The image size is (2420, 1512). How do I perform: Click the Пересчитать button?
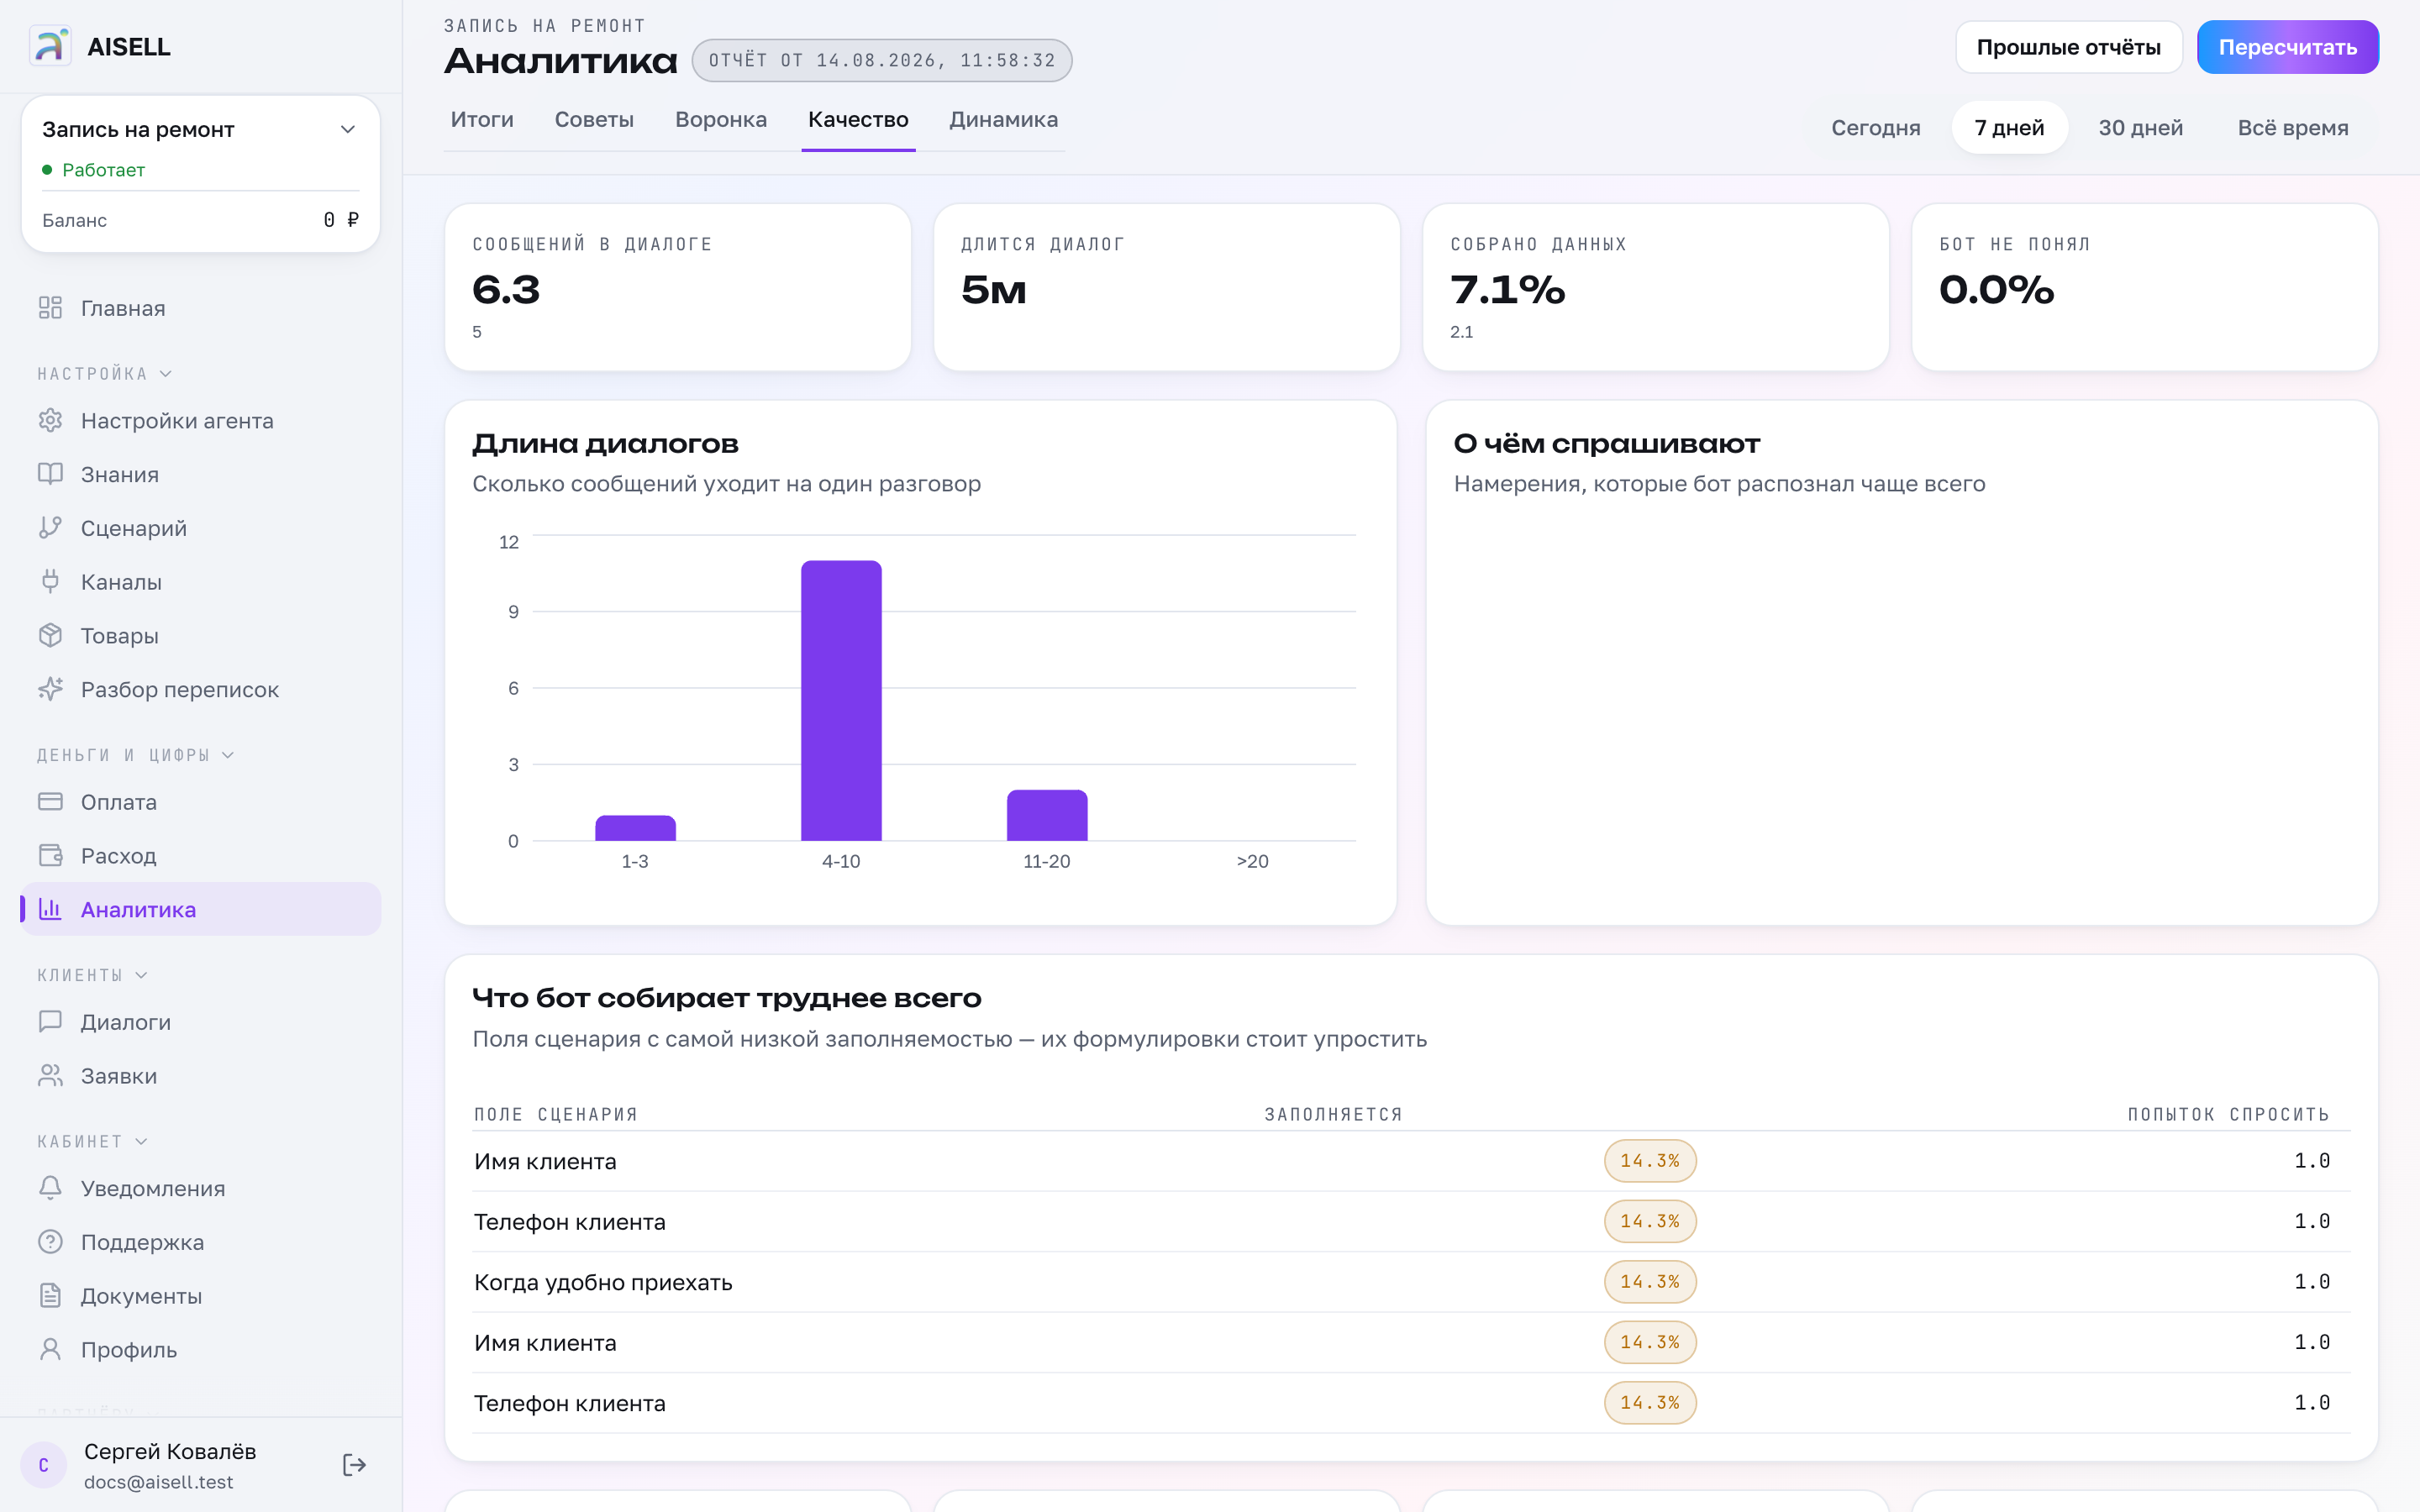(x=2288, y=47)
